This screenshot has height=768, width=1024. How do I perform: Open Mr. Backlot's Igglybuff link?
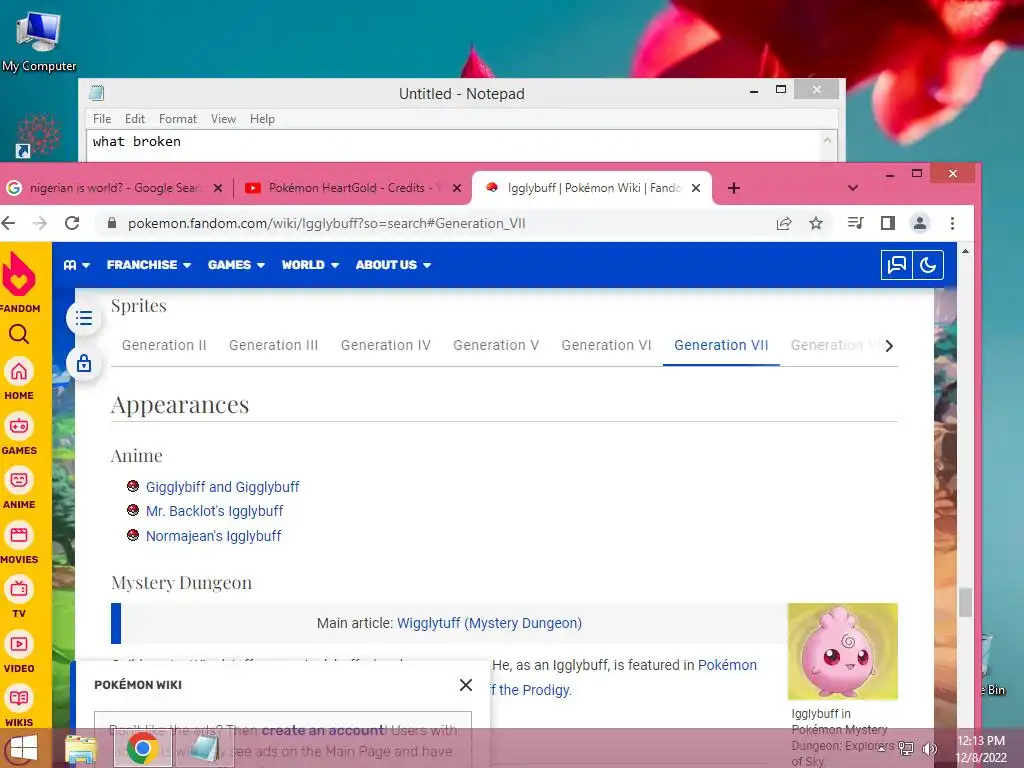click(215, 511)
